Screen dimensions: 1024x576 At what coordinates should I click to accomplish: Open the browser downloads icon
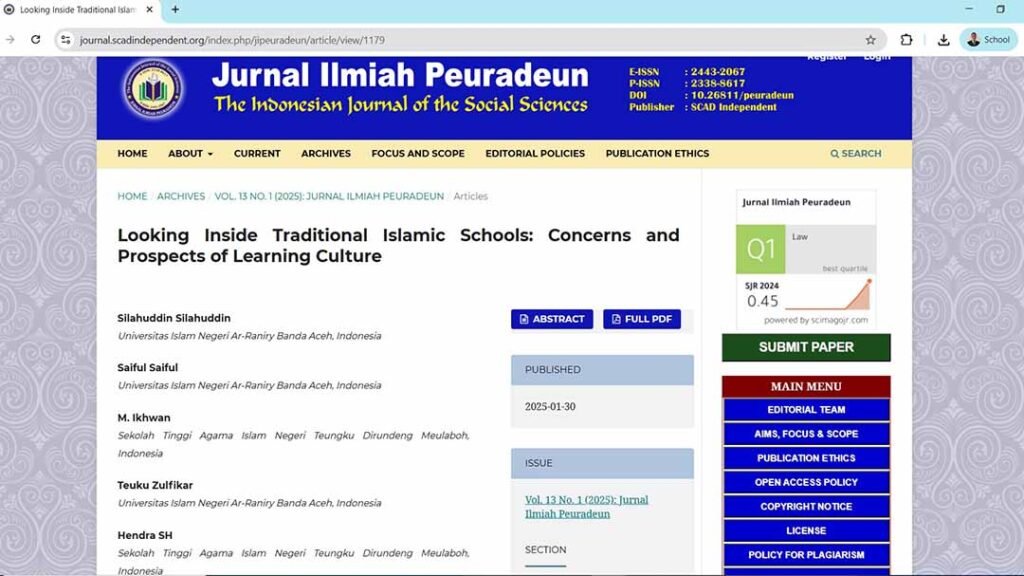click(943, 40)
